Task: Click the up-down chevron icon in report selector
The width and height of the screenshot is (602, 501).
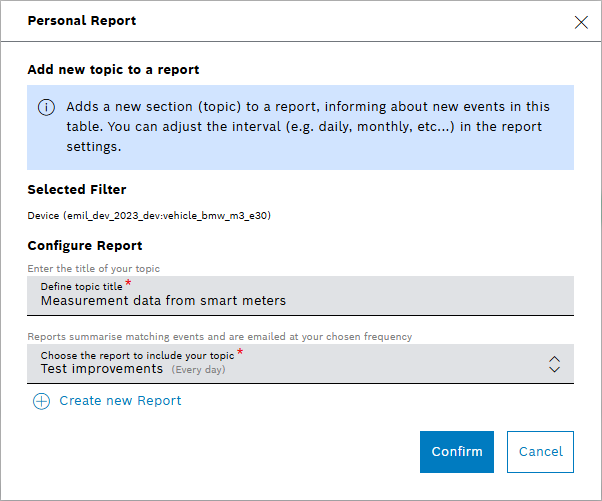Action: pos(555,364)
